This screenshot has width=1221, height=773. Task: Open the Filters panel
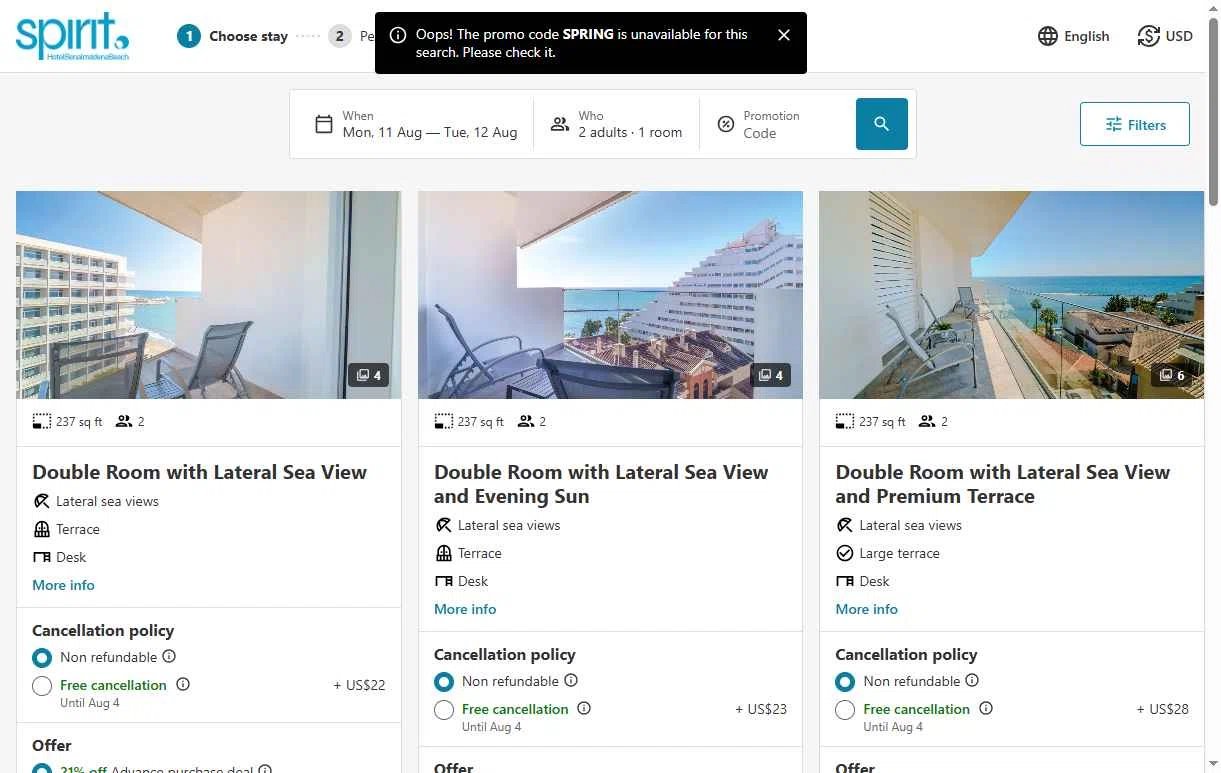pyautogui.click(x=1135, y=124)
